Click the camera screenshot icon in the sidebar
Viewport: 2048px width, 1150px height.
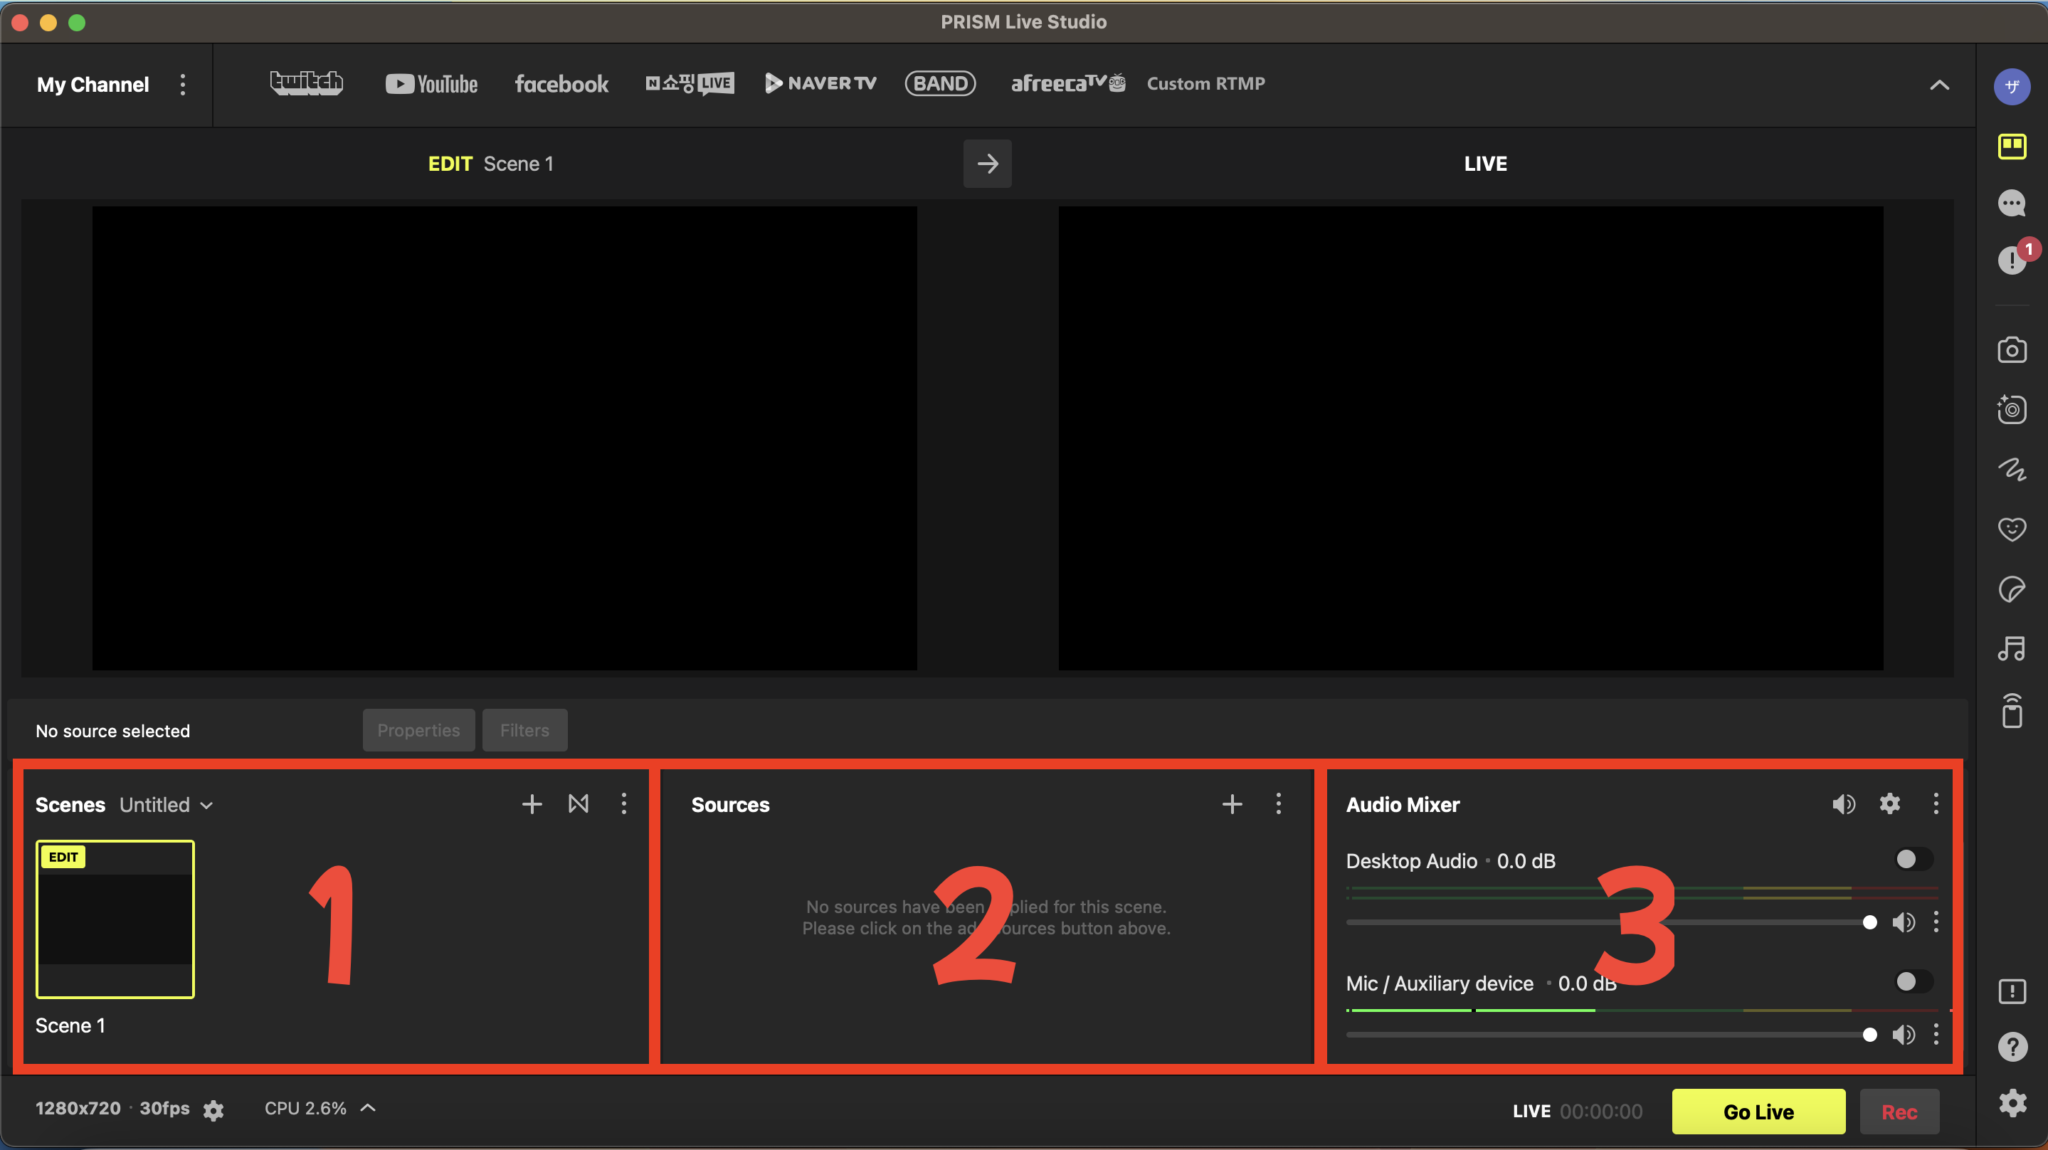2011,350
